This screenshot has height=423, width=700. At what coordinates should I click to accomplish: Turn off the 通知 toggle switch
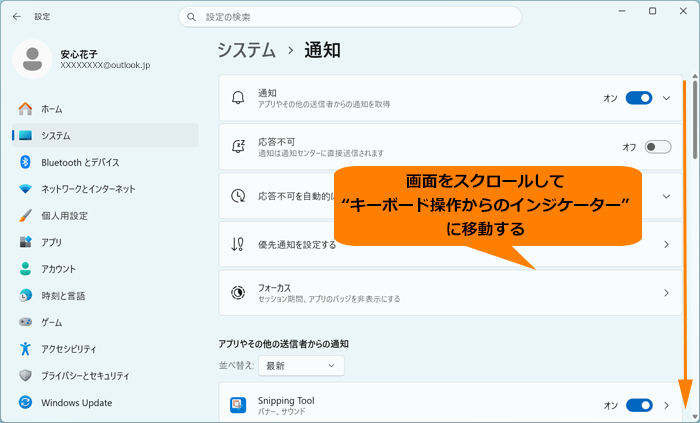tap(639, 98)
